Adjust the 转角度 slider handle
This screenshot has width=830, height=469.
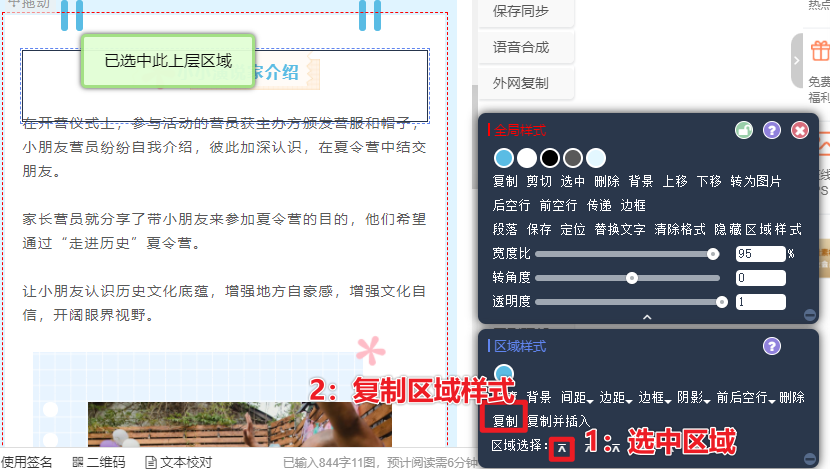(631, 278)
